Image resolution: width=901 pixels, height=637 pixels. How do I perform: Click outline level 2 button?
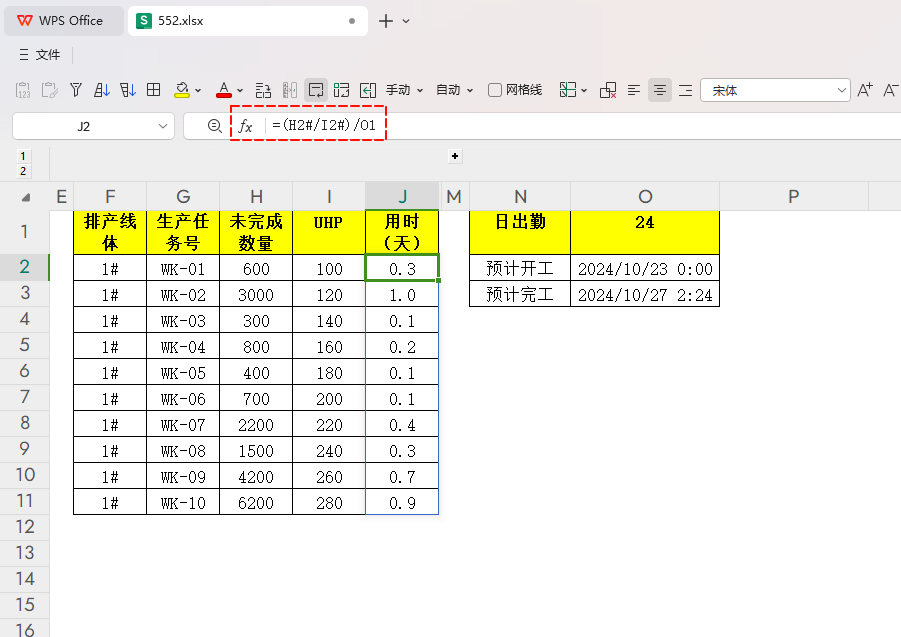23,171
